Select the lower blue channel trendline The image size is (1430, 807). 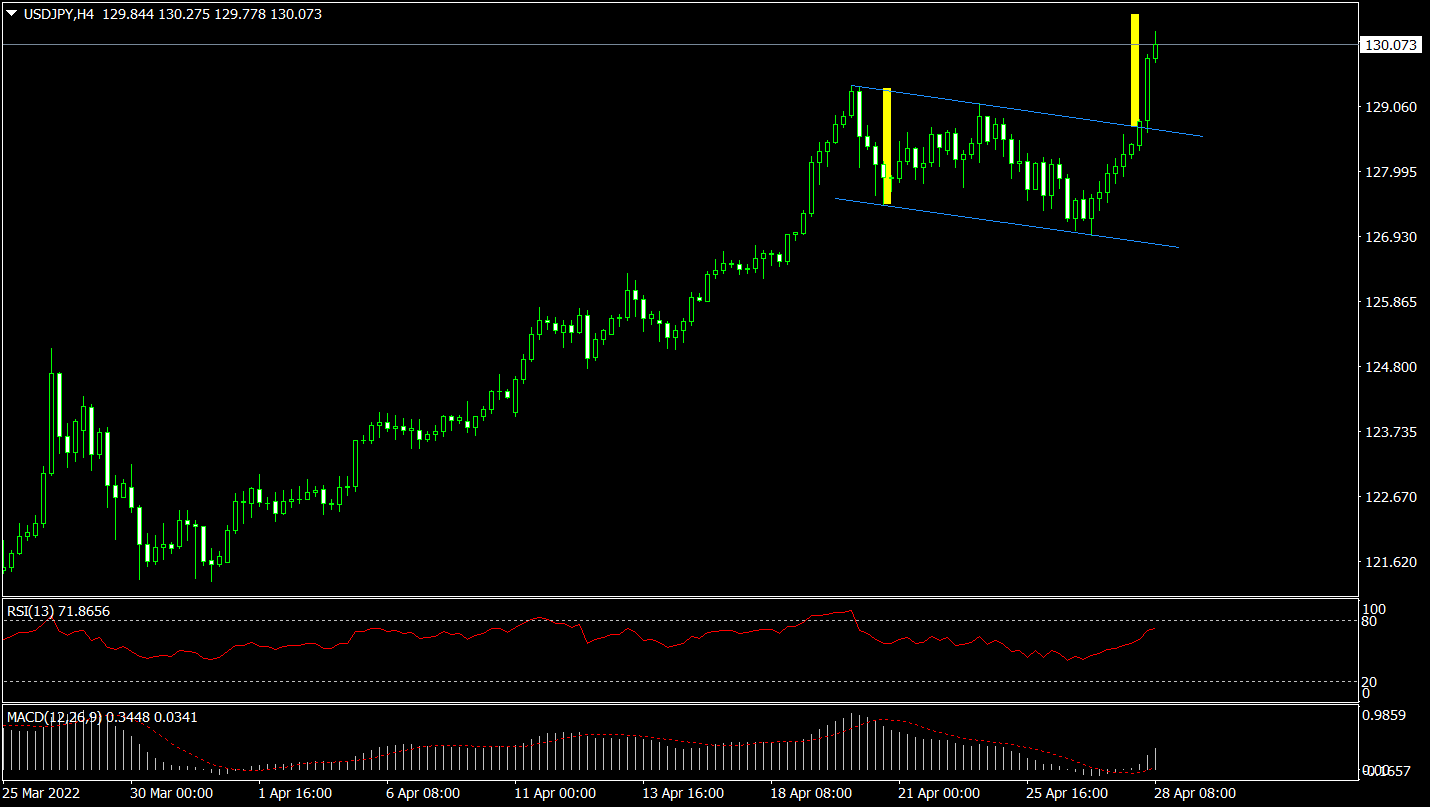(x=1007, y=223)
